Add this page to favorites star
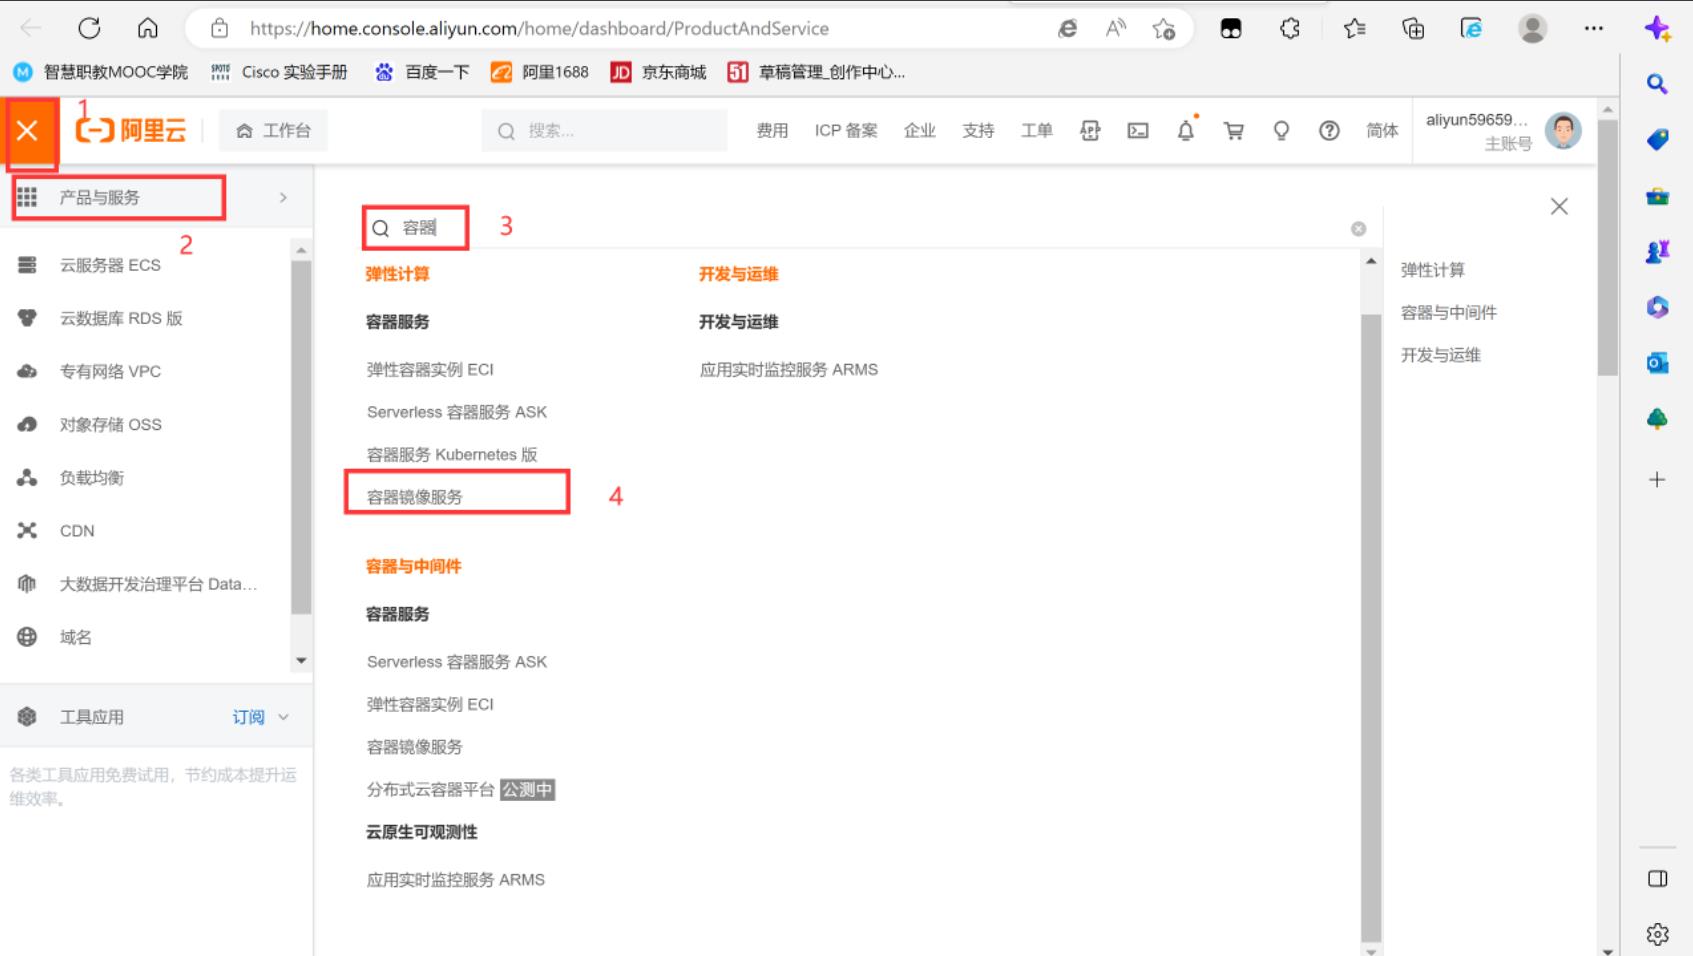Viewport: 1693px width, 956px height. click(x=1163, y=29)
